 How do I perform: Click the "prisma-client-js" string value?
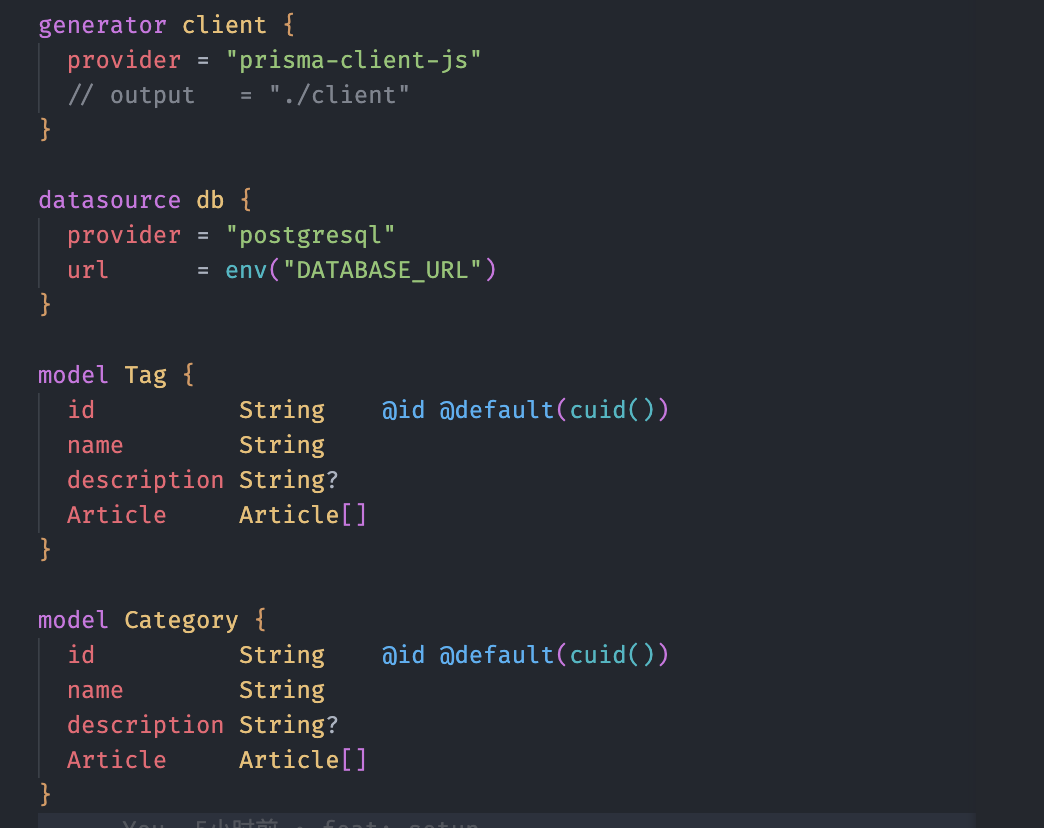point(353,60)
